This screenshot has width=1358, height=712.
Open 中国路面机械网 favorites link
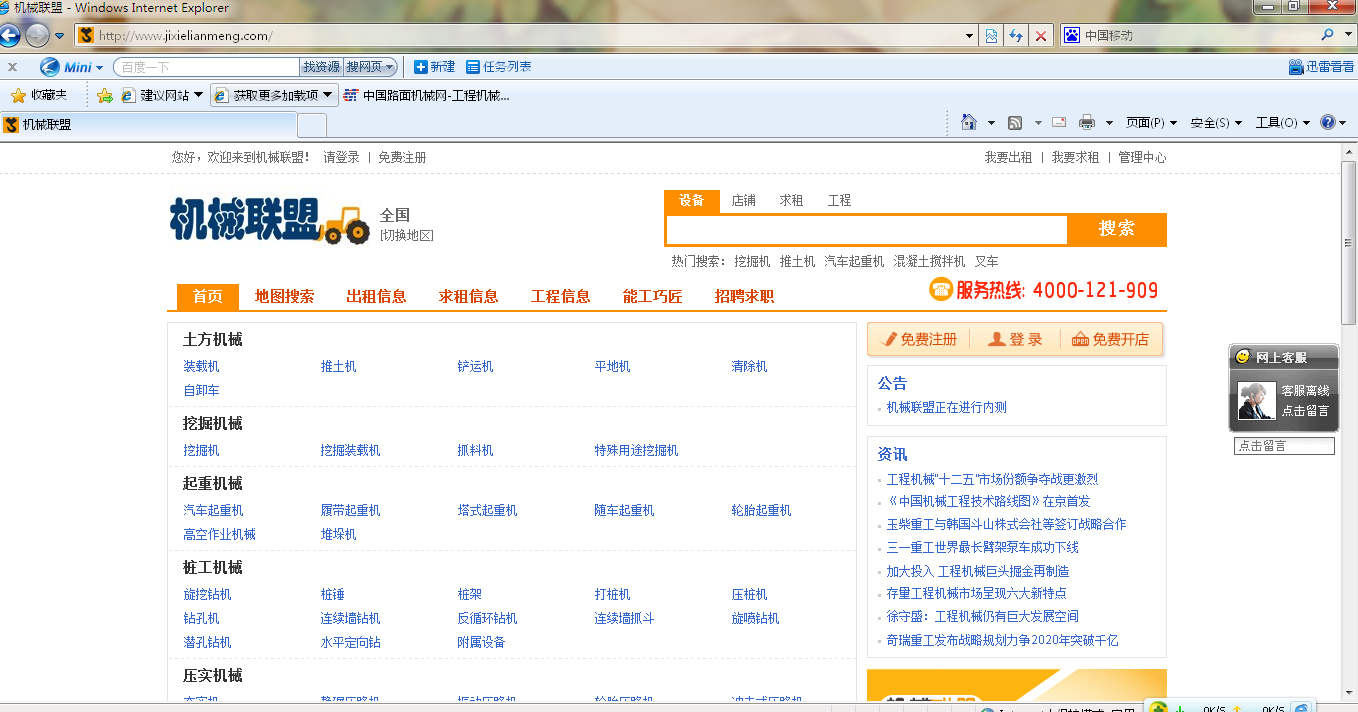426,96
